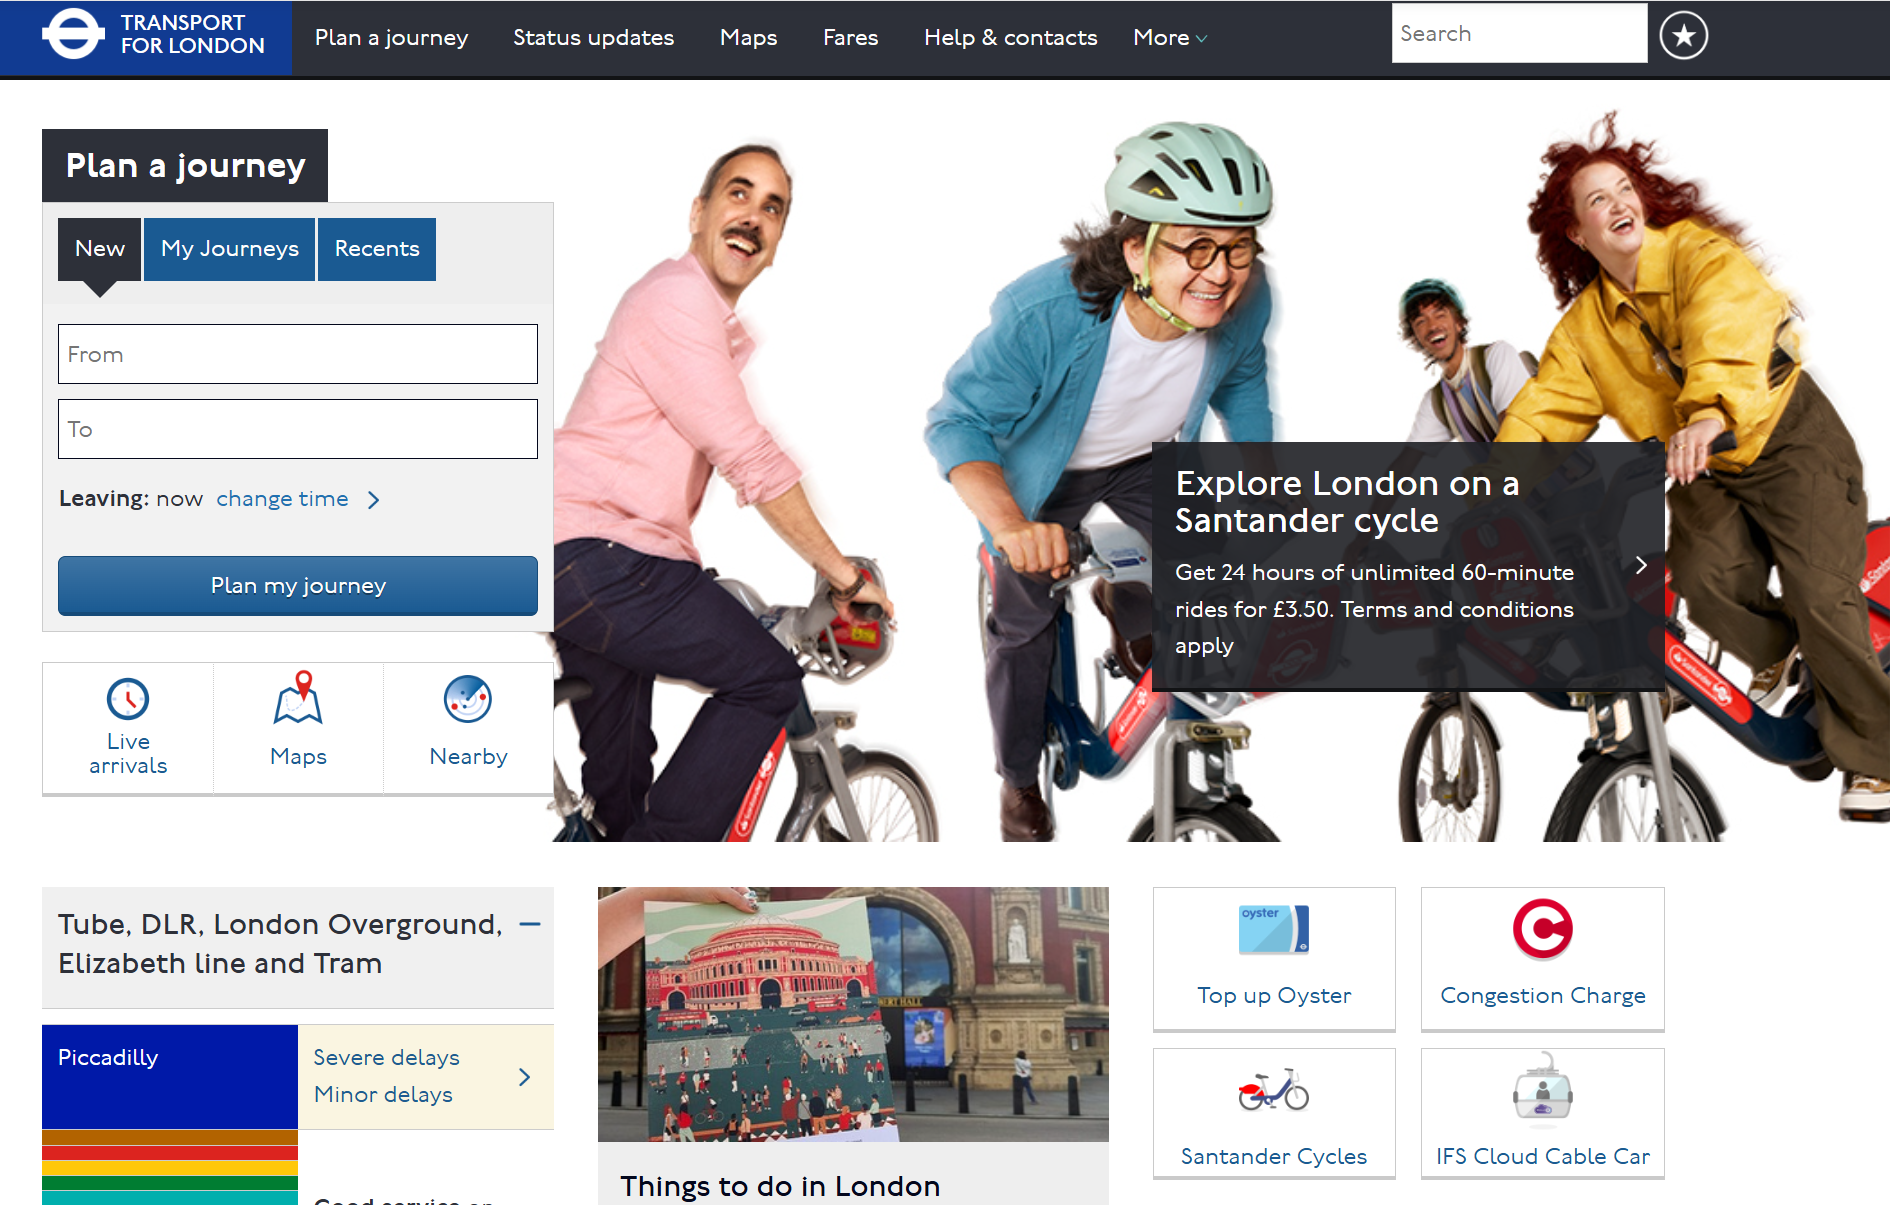1890x1205 pixels.
Task: Switch to the My Journeys tab
Action: click(229, 249)
